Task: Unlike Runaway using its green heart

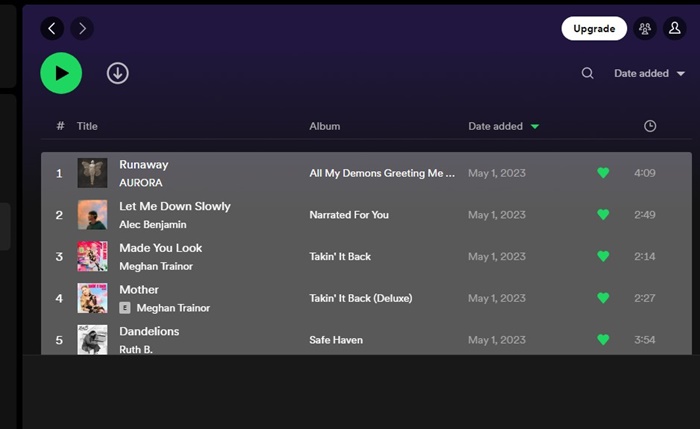Action: [603, 173]
